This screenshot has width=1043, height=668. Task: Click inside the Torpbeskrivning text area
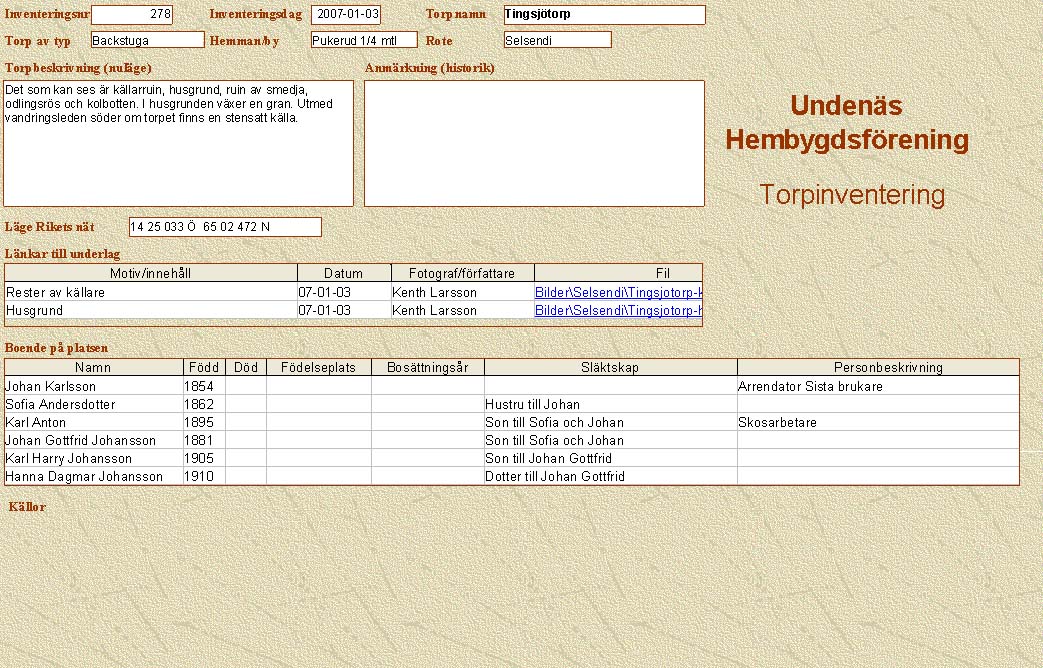(x=178, y=143)
